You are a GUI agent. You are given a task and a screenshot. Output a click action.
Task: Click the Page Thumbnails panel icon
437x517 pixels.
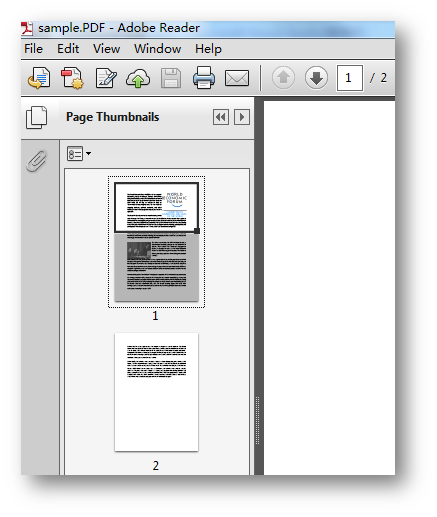(37, 117)
